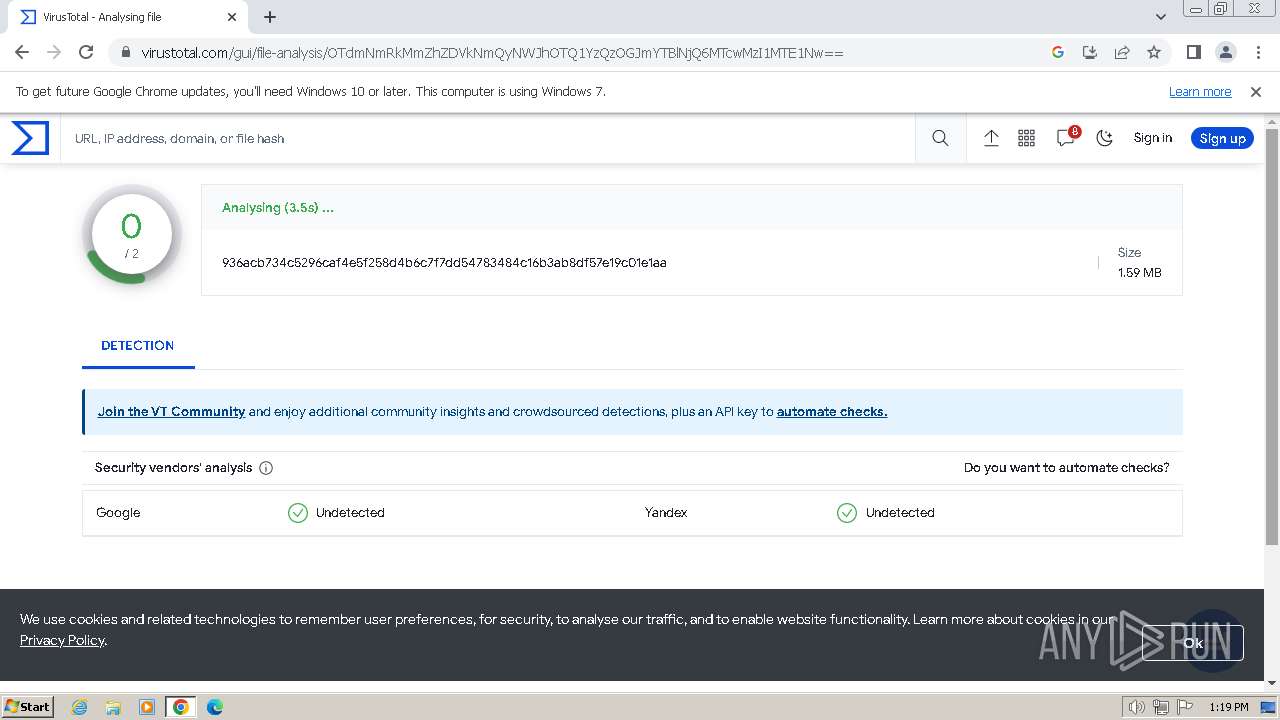Viewport: 1280px width, 720px height.
Task: Click the search magnifier icon
Action: pyautogui.click(x=940, y=138)
